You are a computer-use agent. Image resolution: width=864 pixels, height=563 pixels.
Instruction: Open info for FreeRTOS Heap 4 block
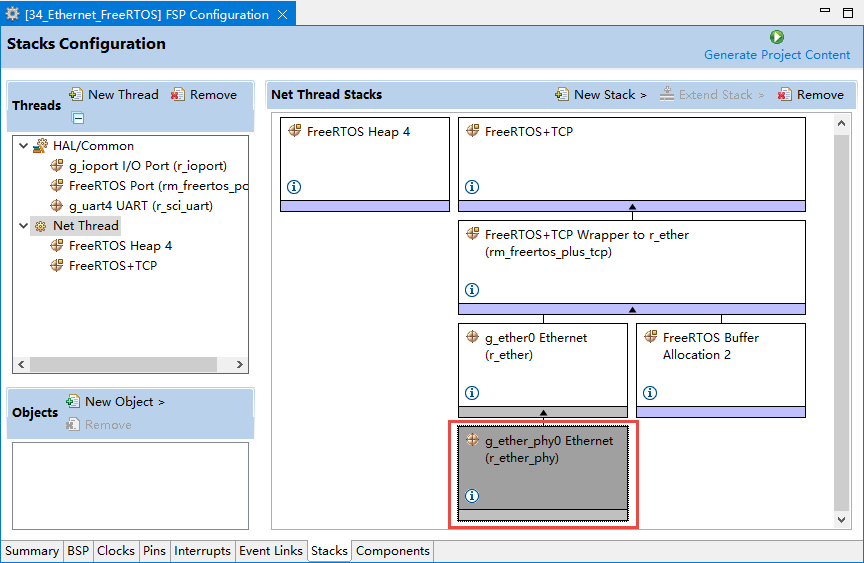294,187
